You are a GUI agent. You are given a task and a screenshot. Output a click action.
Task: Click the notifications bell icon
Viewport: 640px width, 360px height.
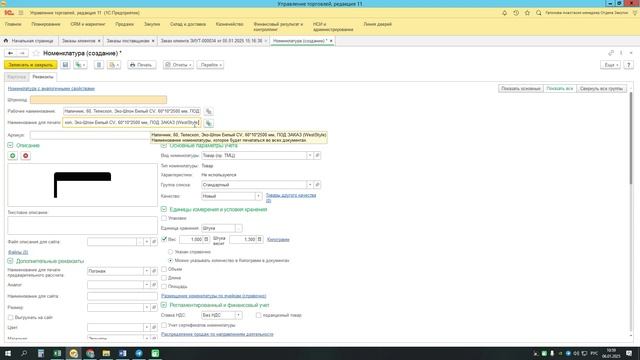point(504,13)
